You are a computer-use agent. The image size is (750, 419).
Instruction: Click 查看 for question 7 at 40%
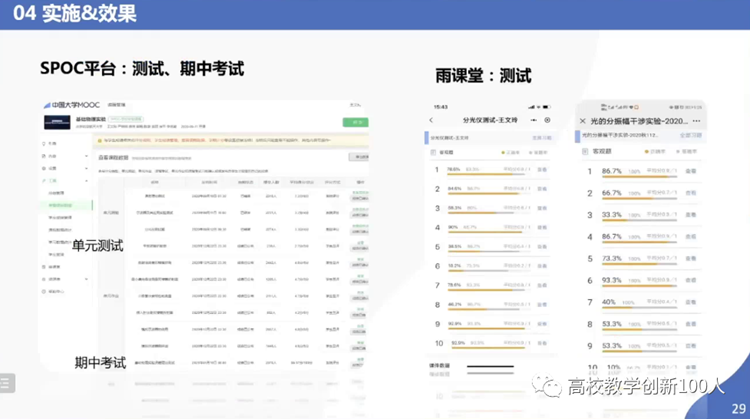click(x=690, y=302)
